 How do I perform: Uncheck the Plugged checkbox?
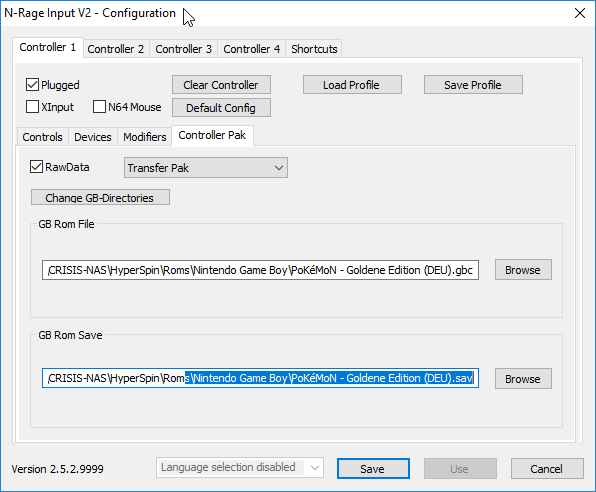(x=32, y=85)
